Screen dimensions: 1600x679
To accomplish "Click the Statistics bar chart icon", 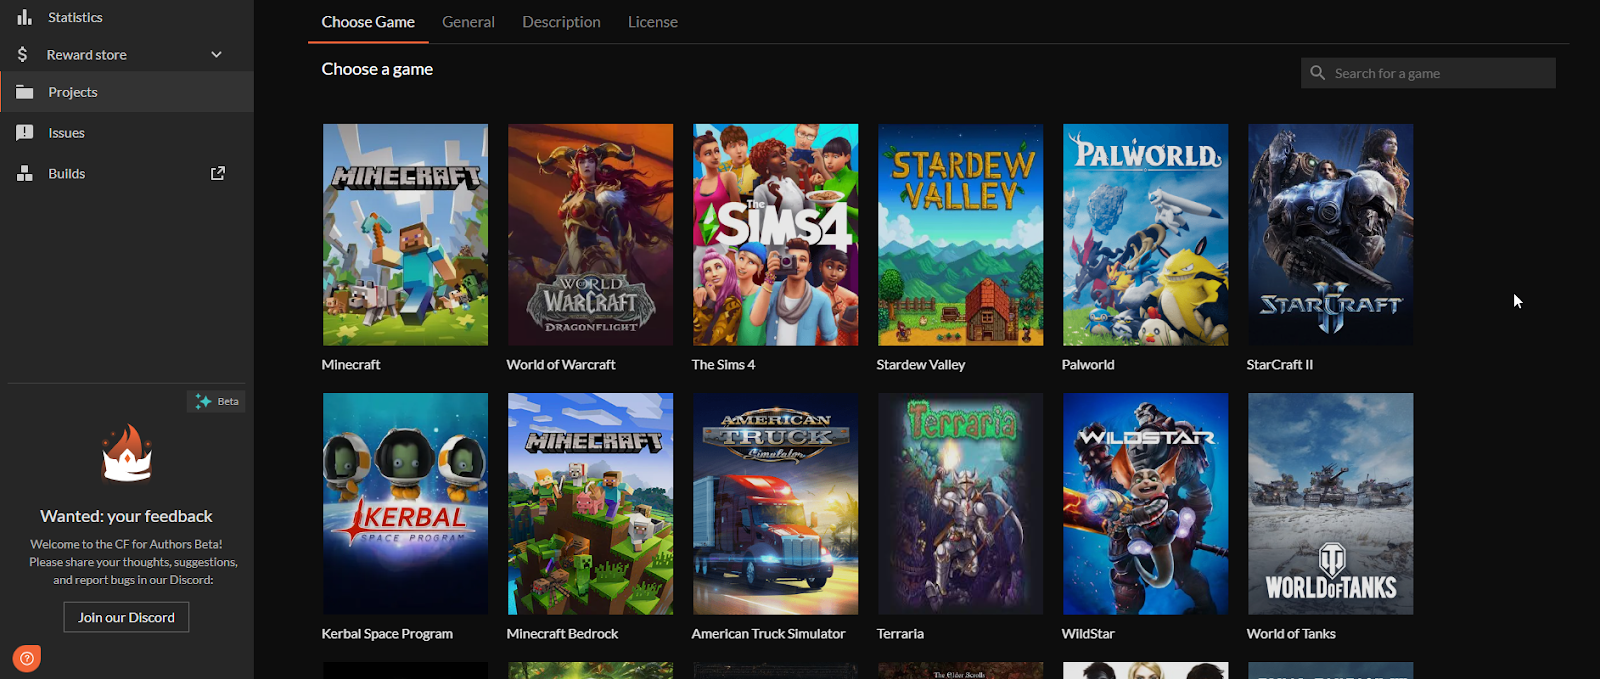I will pyautogui.click(x=24, y=17).
